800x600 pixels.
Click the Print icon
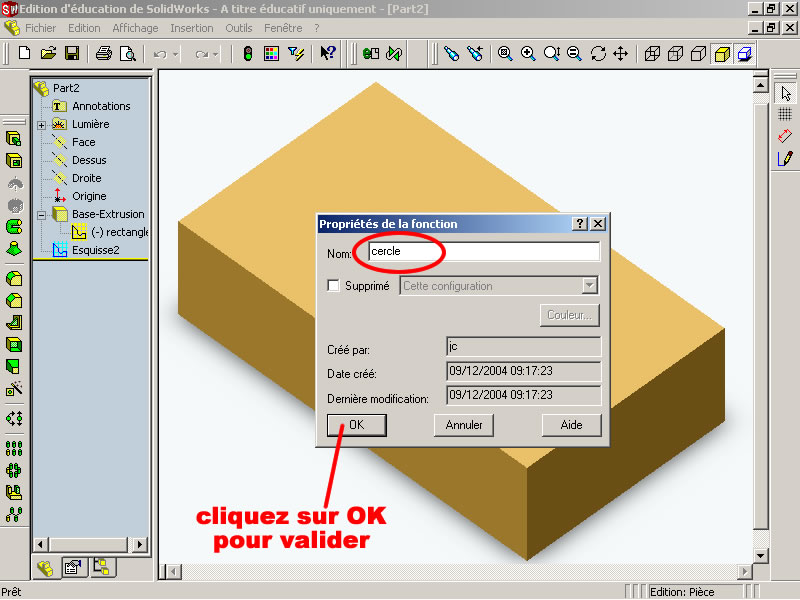[104, 53]
